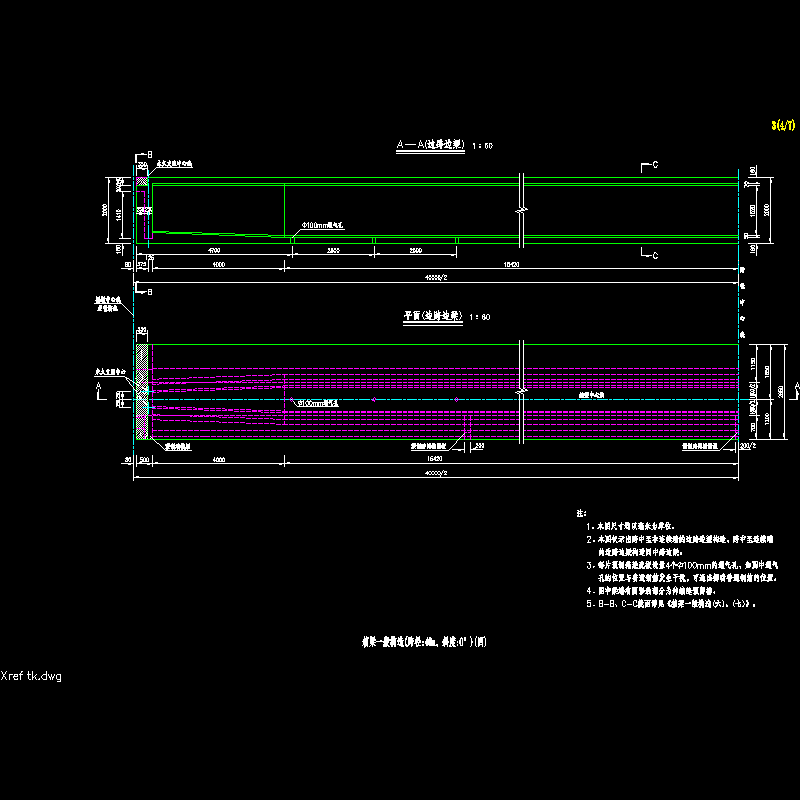Select the break-line symbol in plan view

(521, 392)
